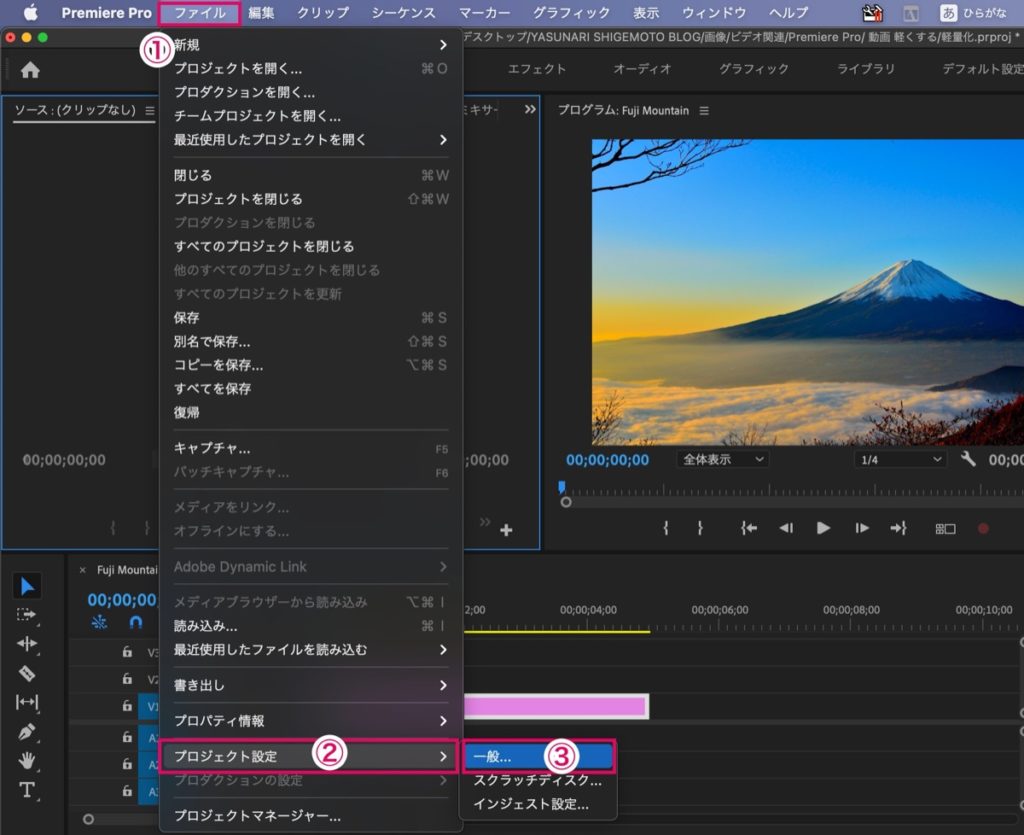Open the 編集 menu
Screen dimensions: 1024x835
[x=261, y=12]
